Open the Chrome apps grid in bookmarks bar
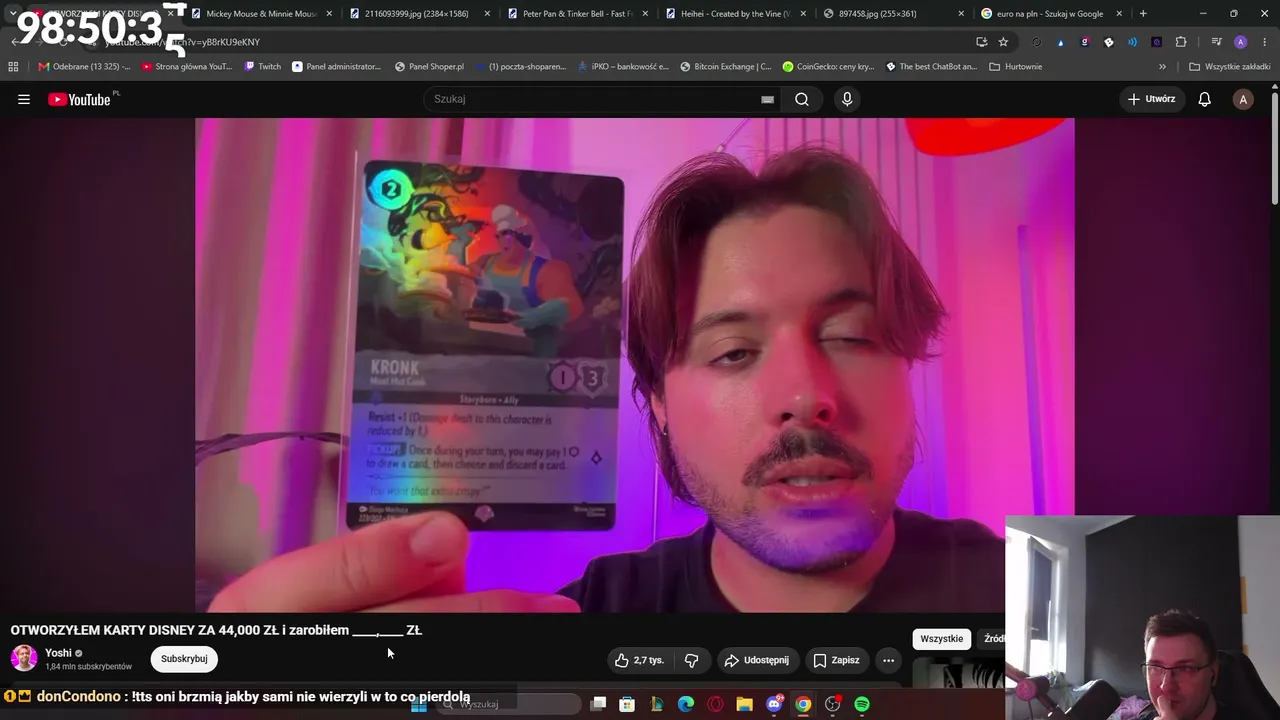This screenshot has width=1280, height=720. pos(13,67)
